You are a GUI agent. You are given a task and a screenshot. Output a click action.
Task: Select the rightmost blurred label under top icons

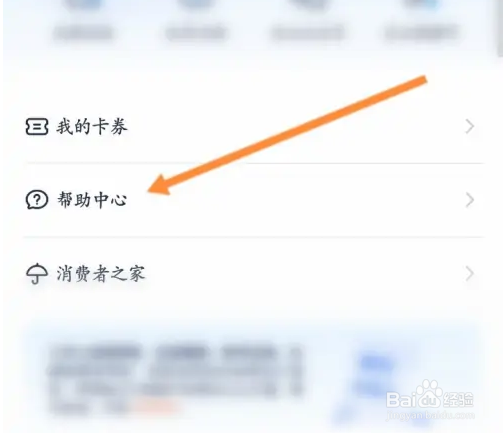(x=422, y=33)
